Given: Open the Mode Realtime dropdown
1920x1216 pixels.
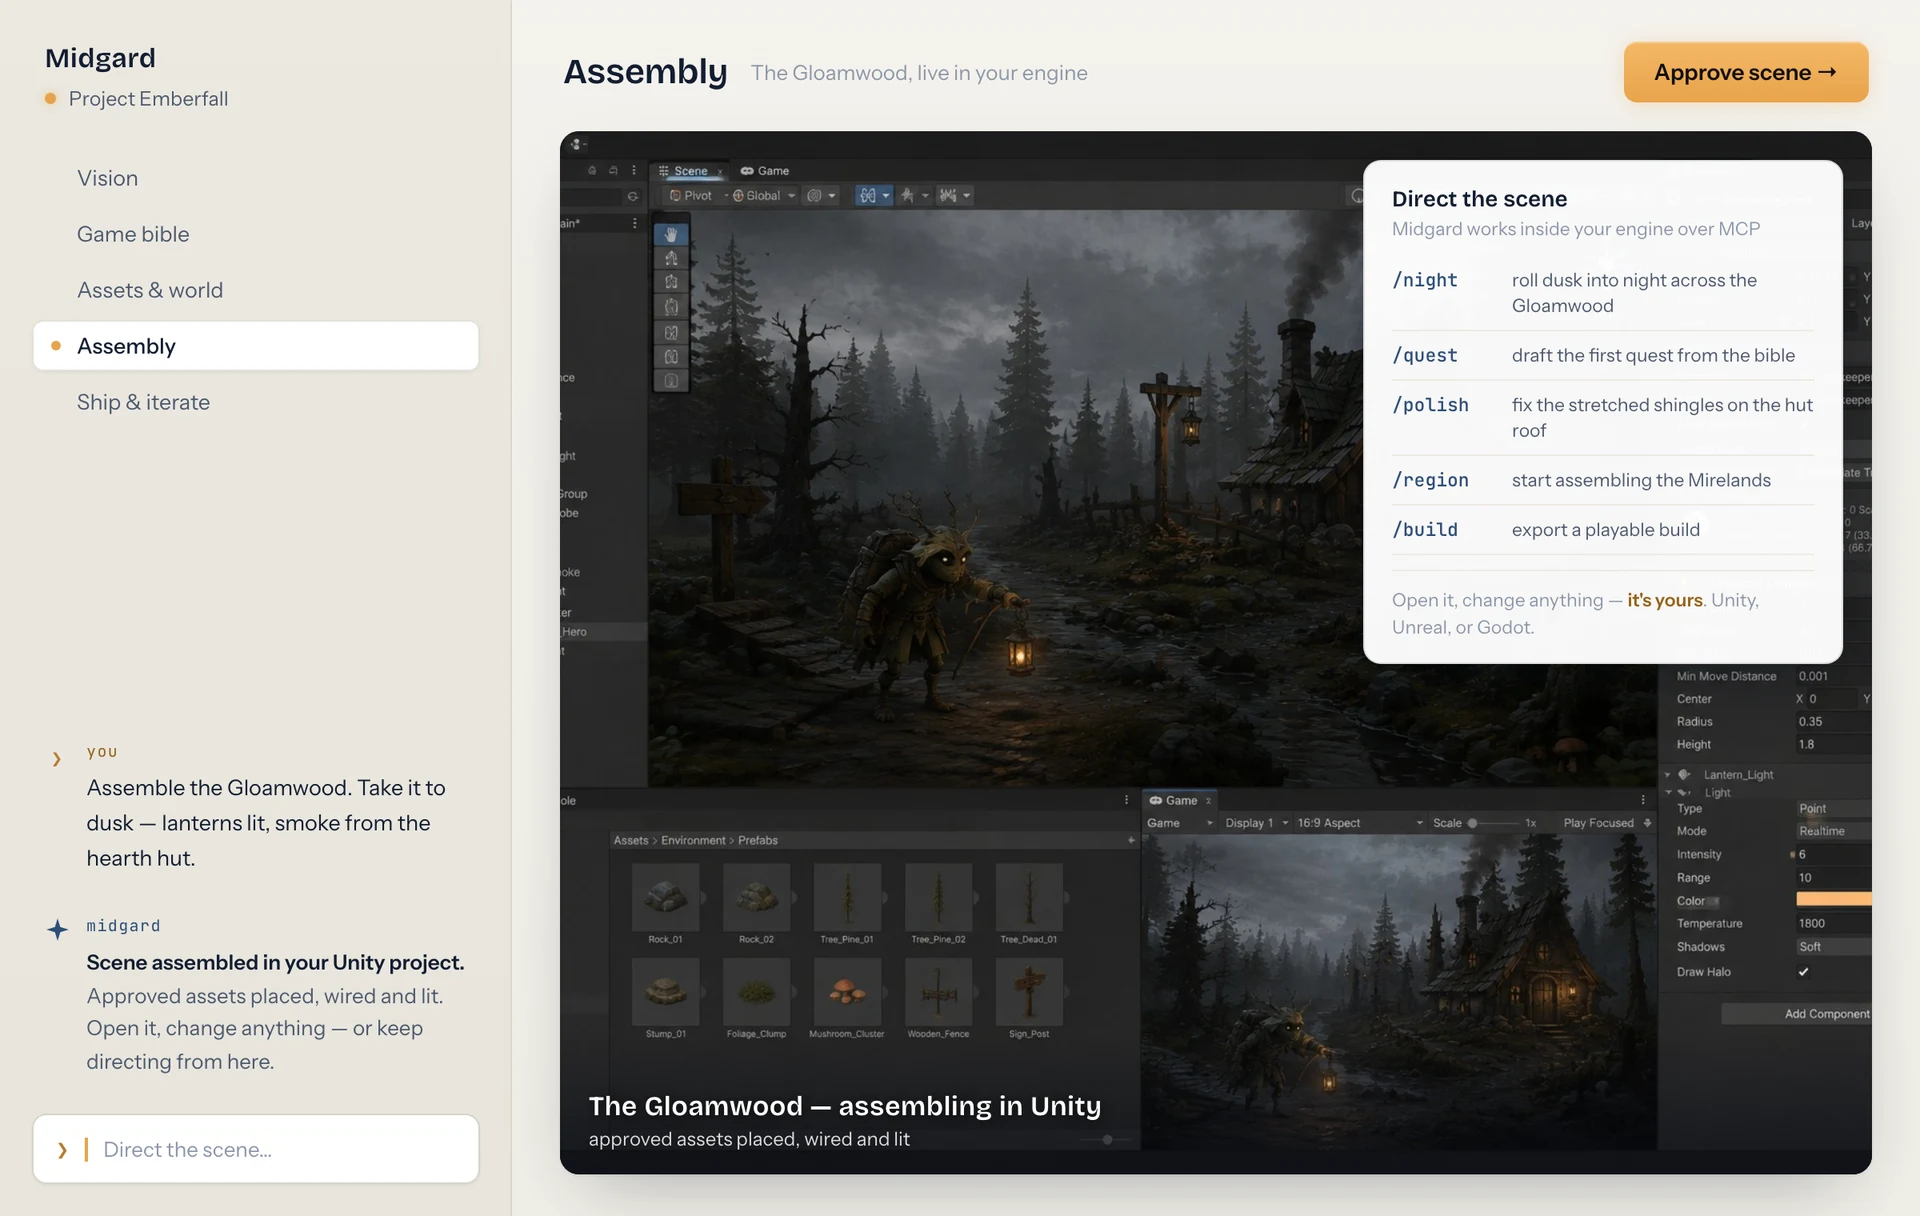Looking at the screenshot, I should (x=1833, y=831).
